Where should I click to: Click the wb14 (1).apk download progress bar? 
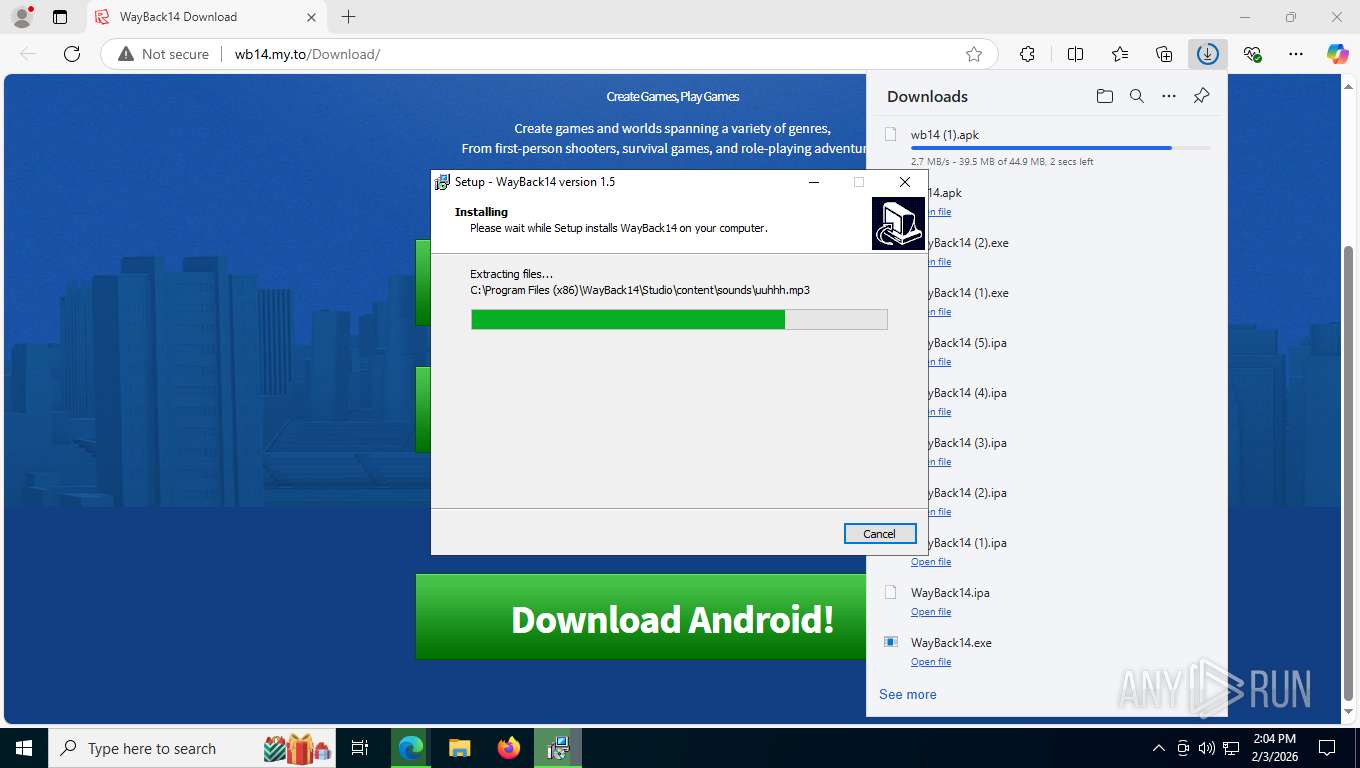point(1060,148)
